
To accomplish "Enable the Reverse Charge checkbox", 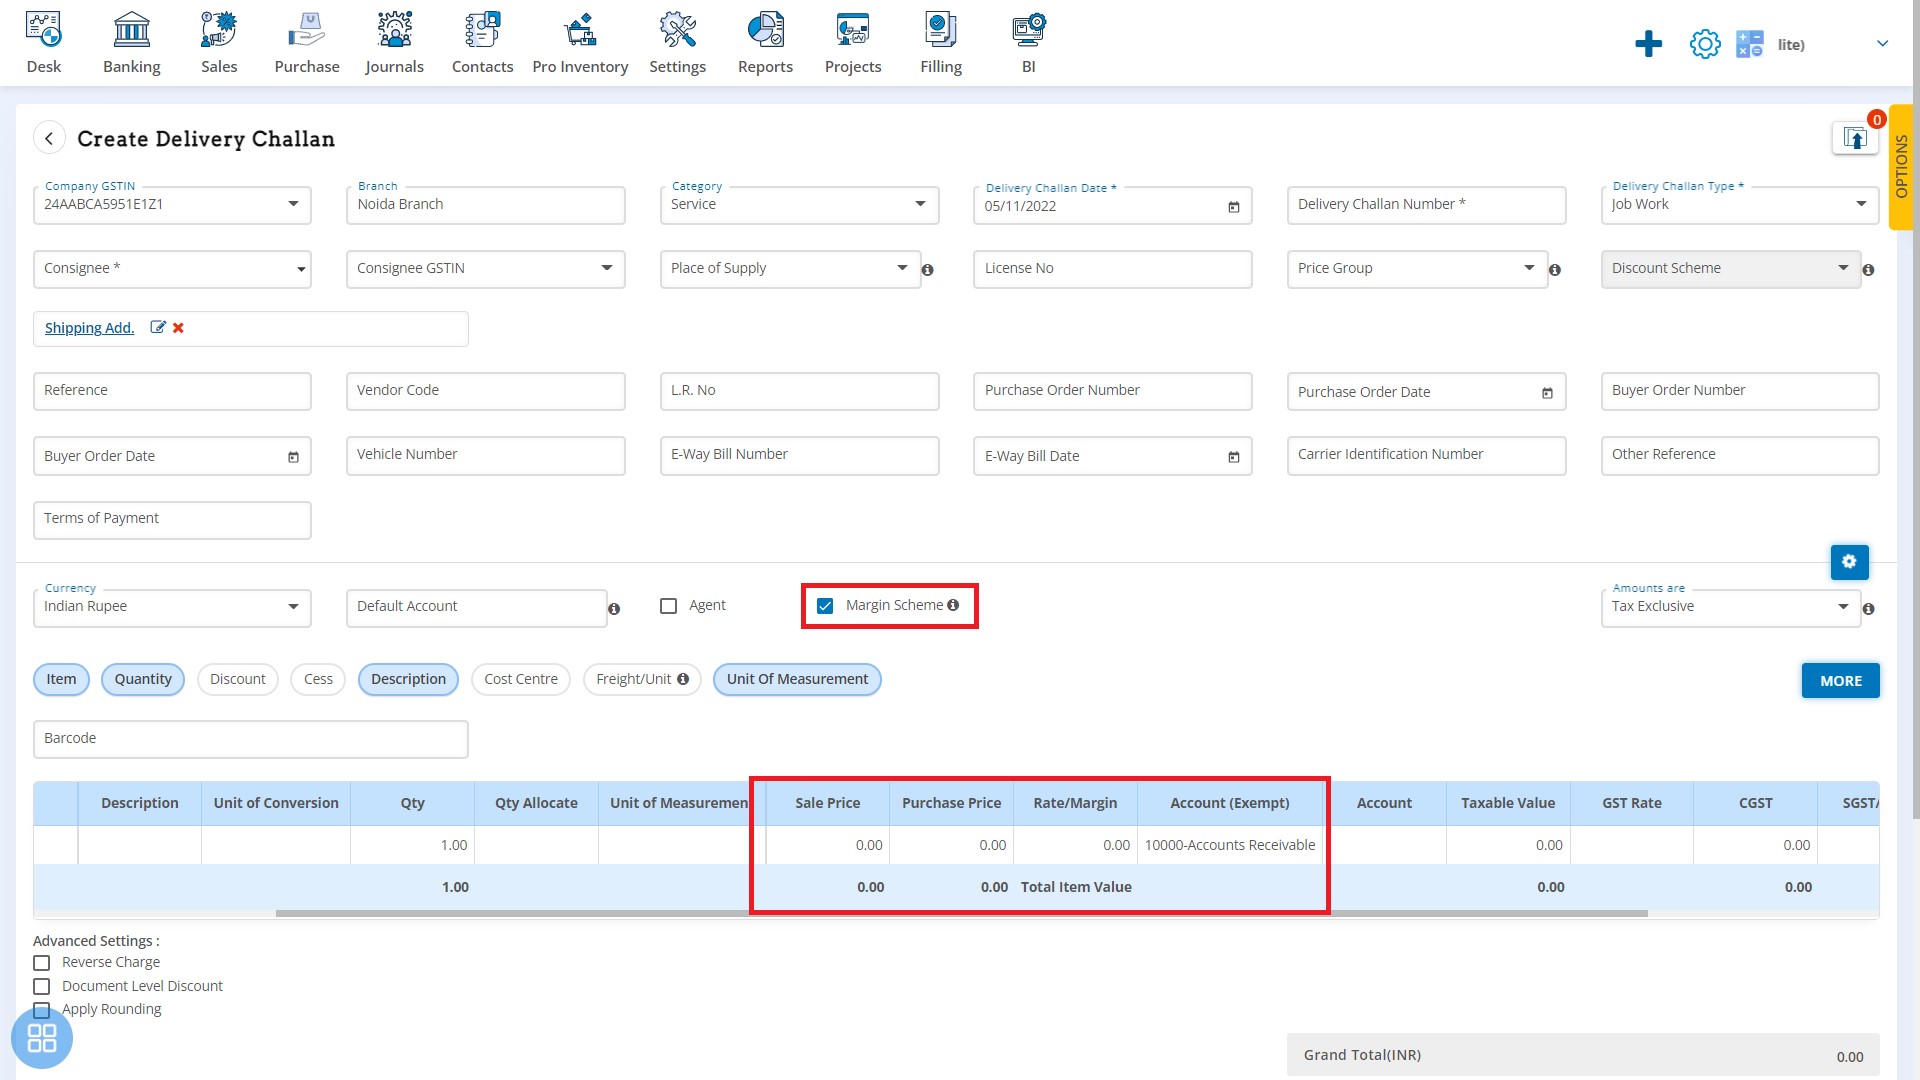I will point(41,961).
